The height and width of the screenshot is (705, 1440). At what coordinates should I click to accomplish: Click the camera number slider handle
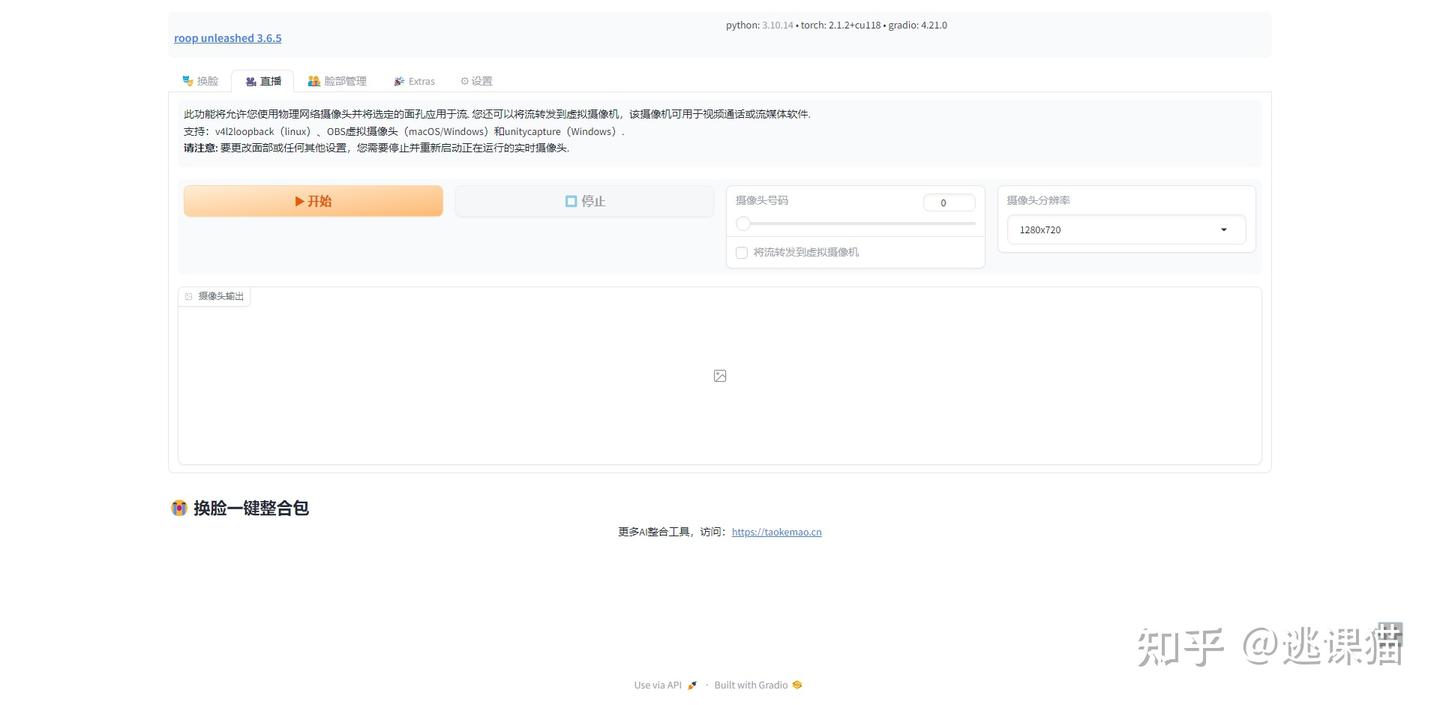[x=743, y=224]
